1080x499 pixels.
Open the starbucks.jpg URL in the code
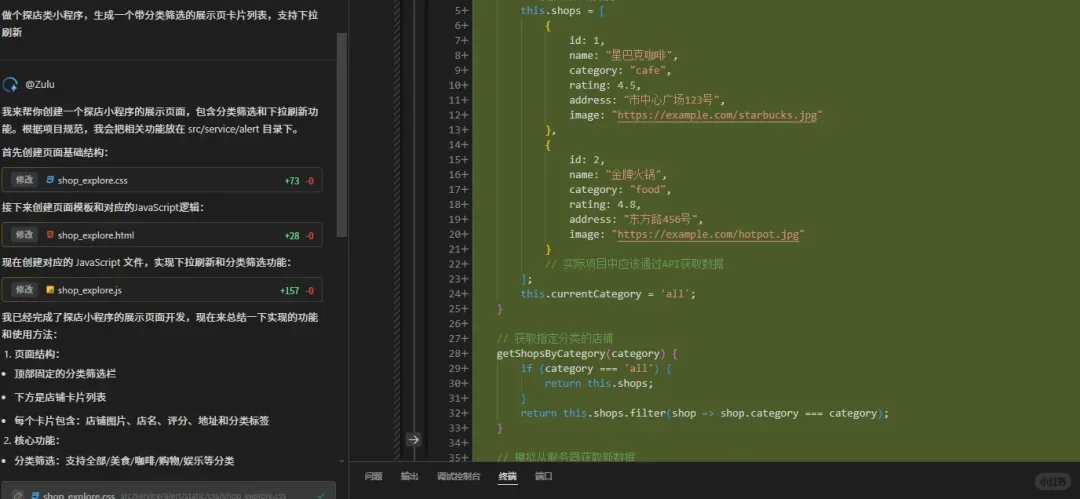point(717,115)
